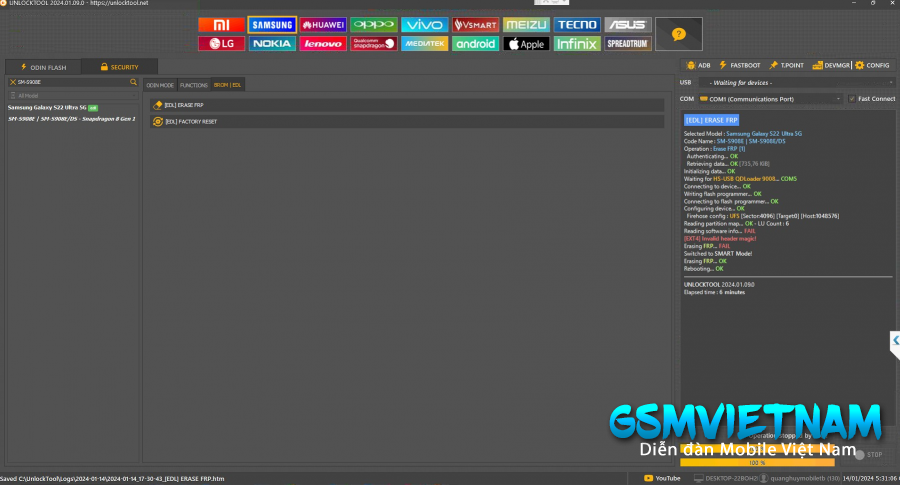This screenshot has height=485, width=900.
Task: Open the FASTBOOT tools button
Action: pos(740,65)
